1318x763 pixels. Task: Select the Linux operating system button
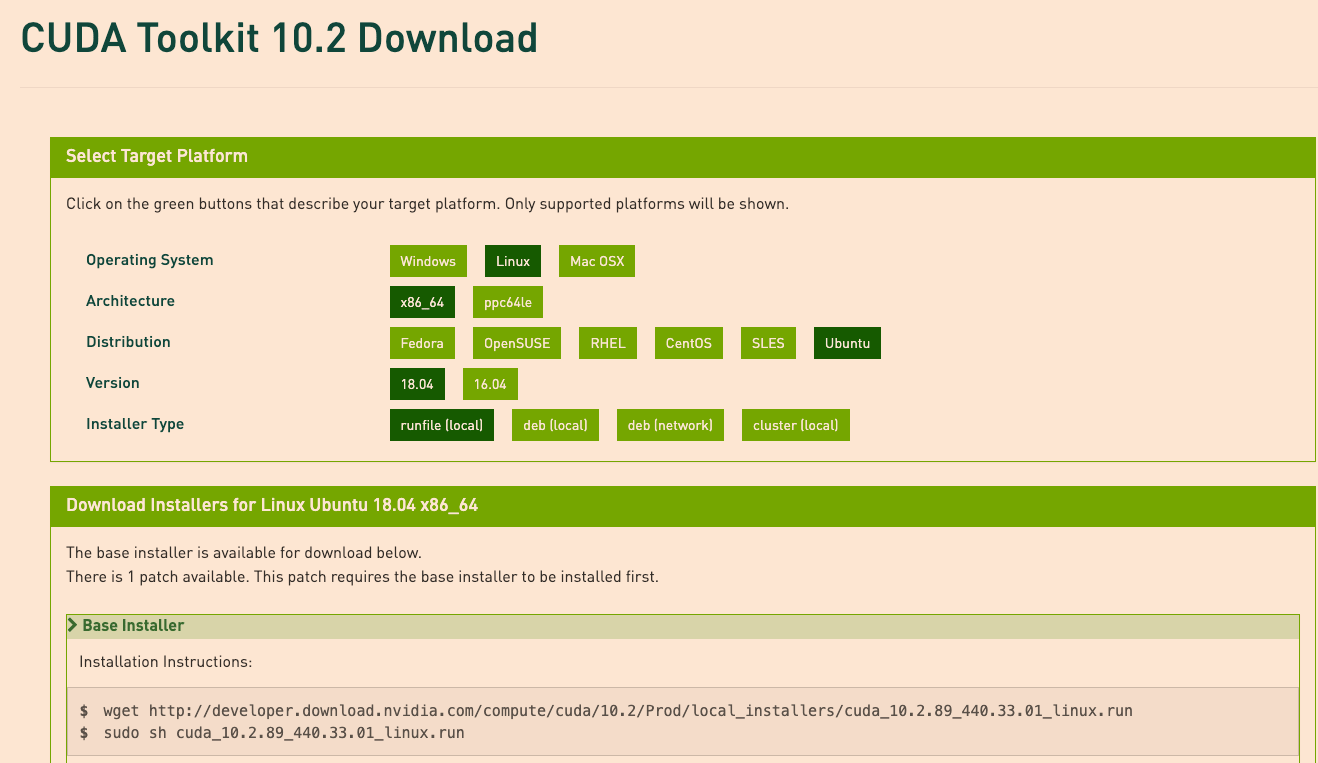pos(513,261)
